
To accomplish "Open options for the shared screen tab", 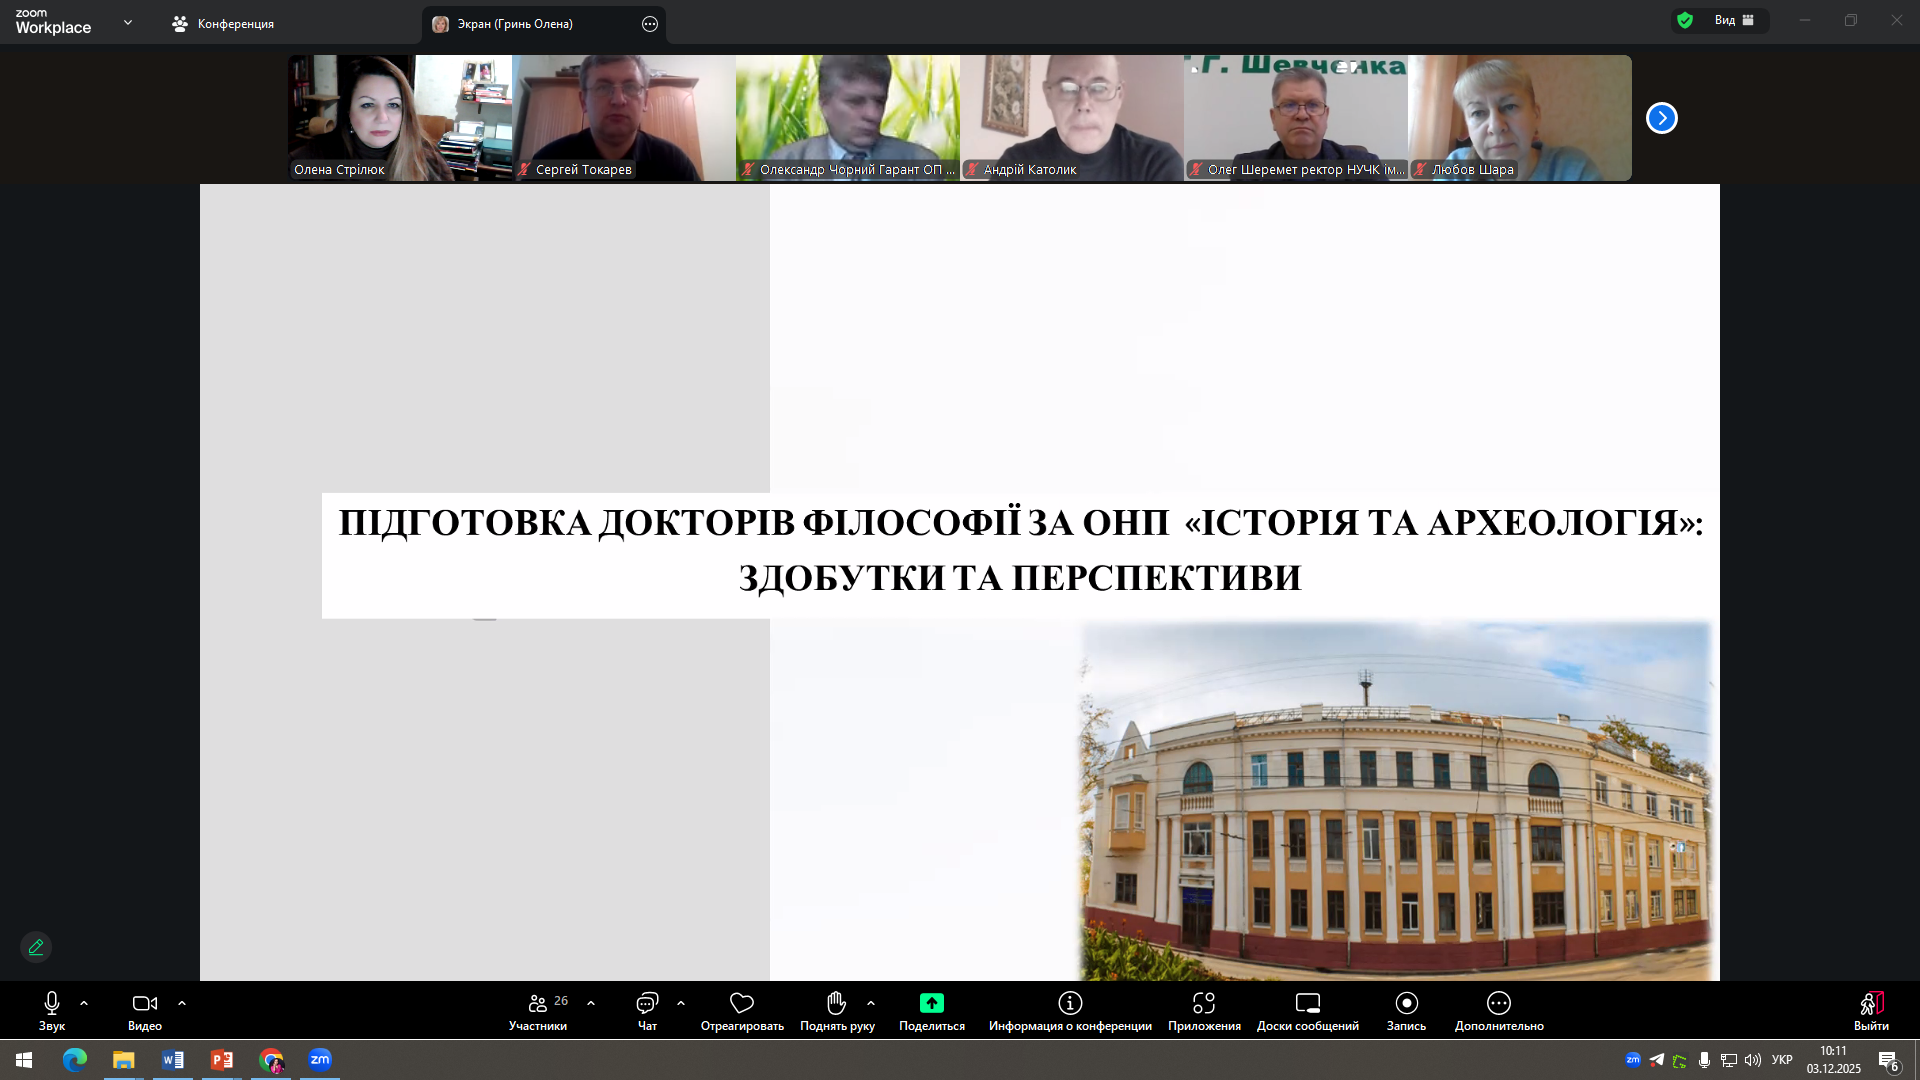I will 650,24.
